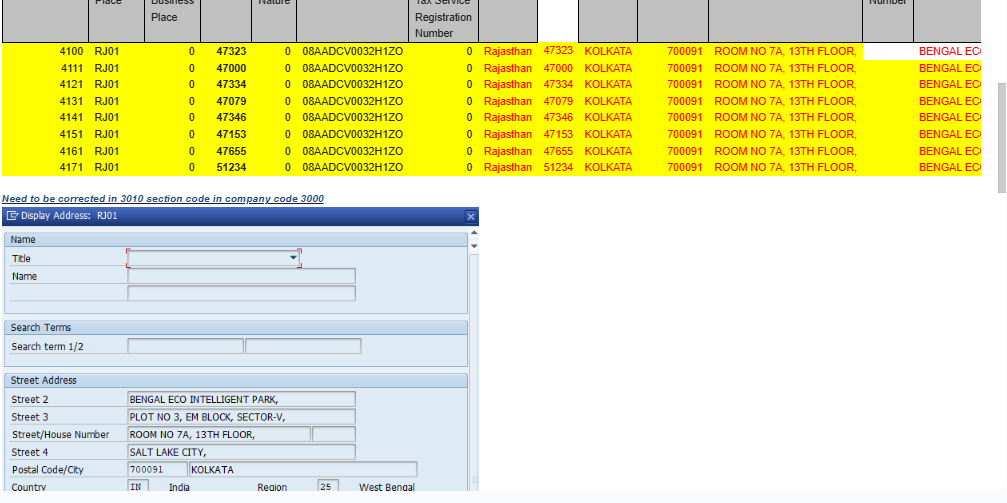
Task: Click the 'Need to be corrected' underlined text
Action: [163, 199]
